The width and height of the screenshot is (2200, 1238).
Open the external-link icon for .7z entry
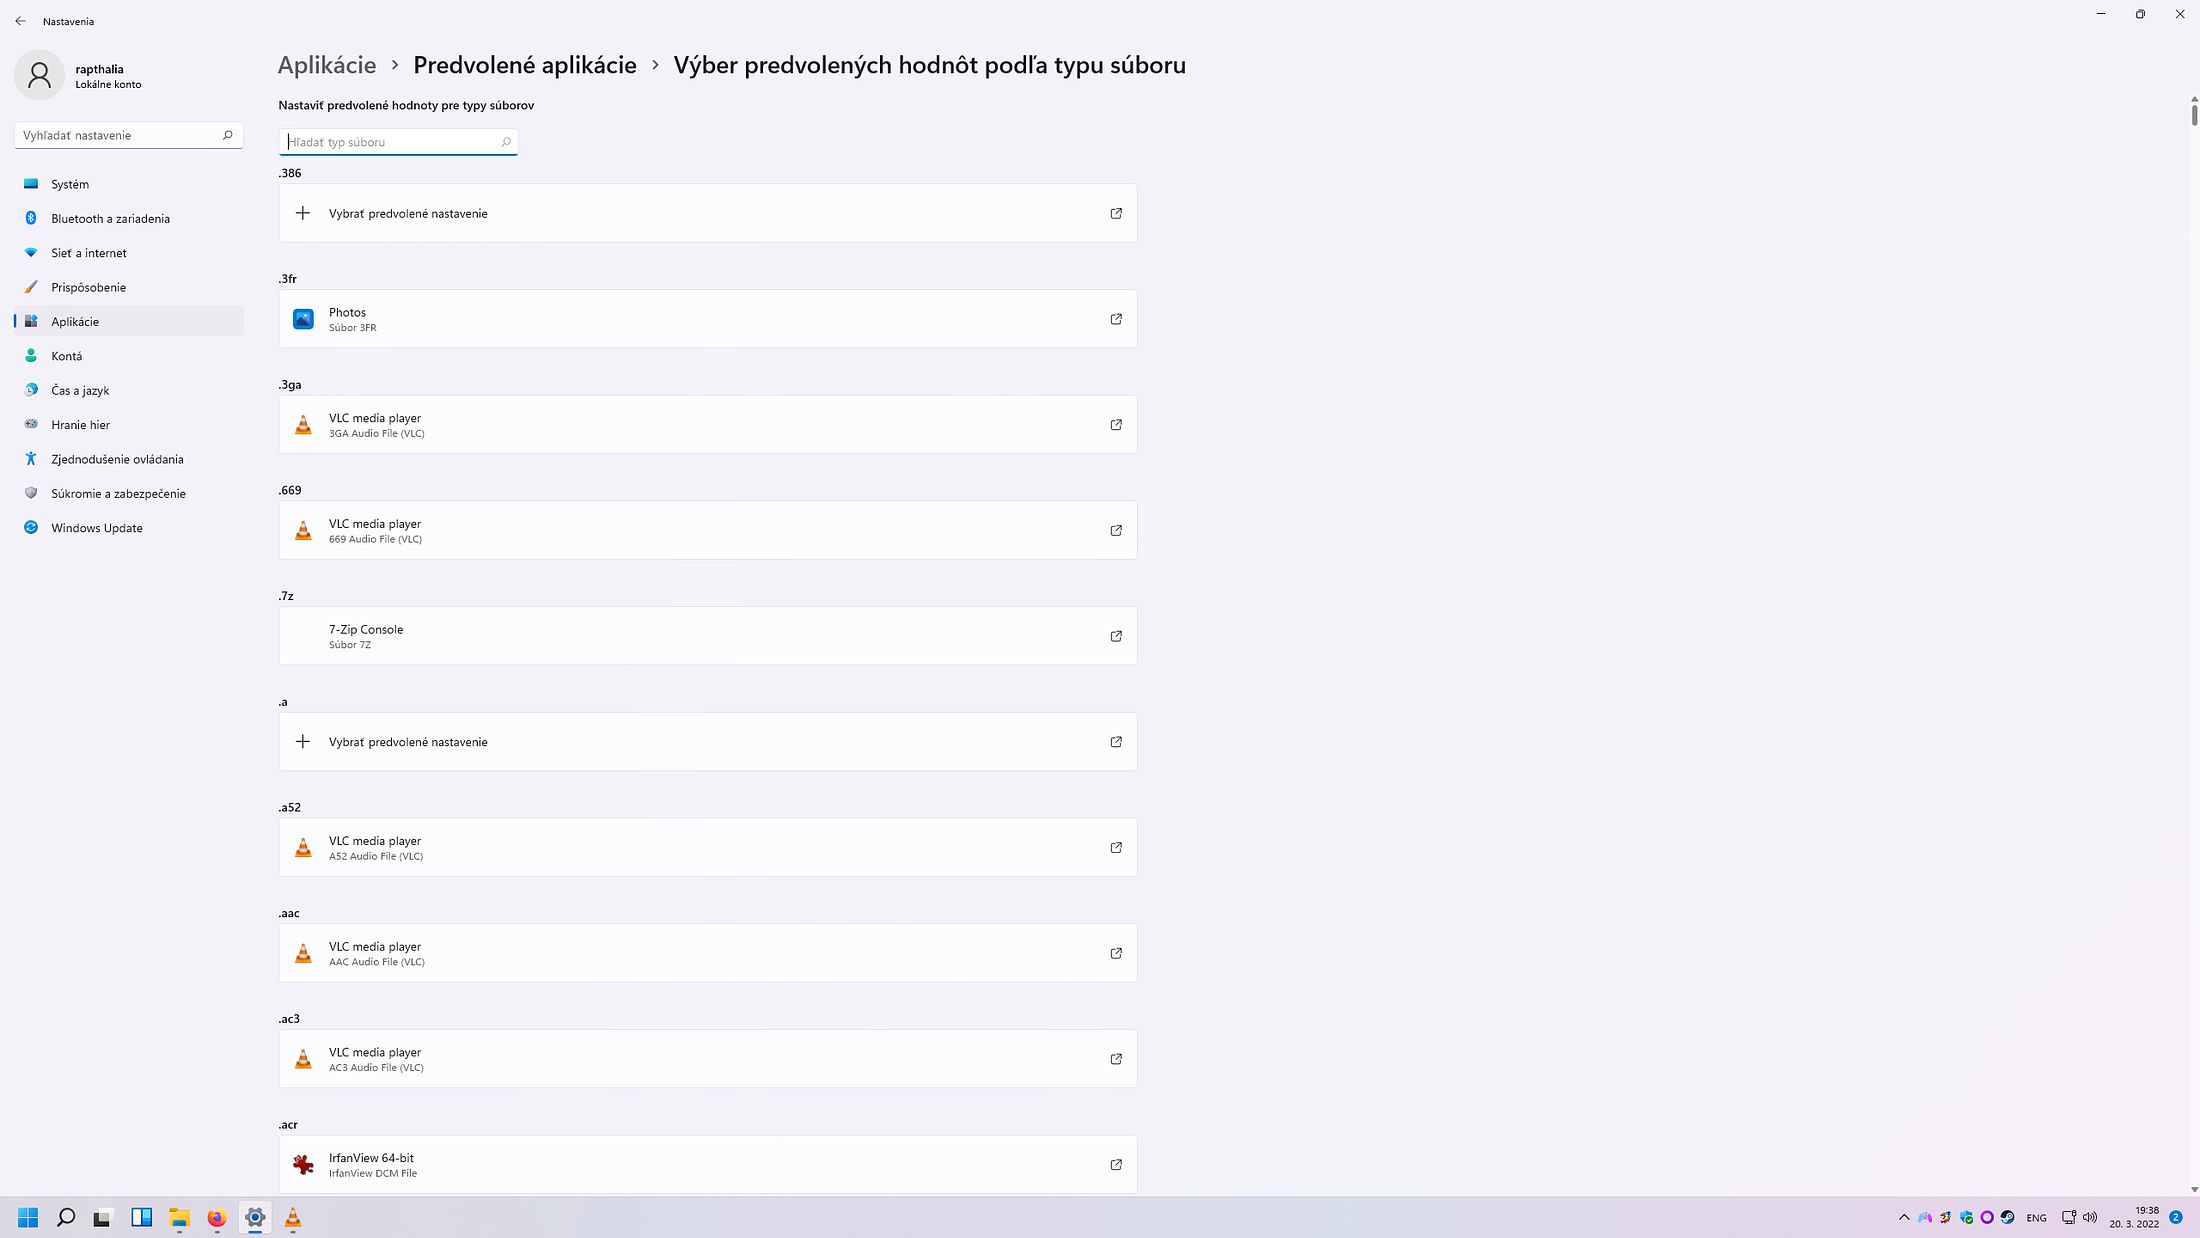1116,636
